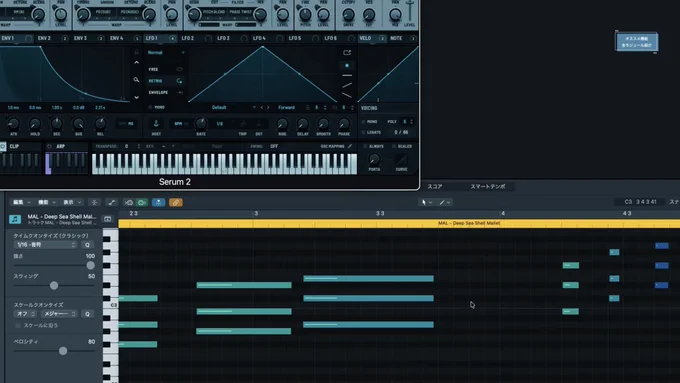Click the lock icon above the envelope zoom controls

[x=137, y=52]
